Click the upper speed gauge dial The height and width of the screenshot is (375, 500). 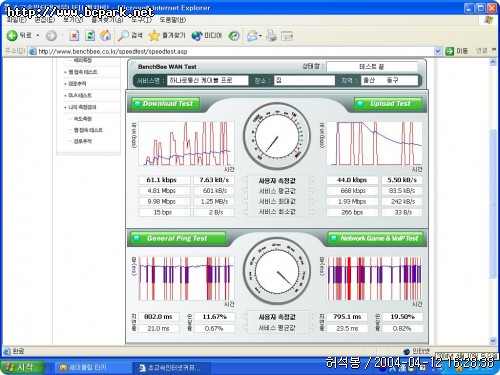[x=277, y=136]
